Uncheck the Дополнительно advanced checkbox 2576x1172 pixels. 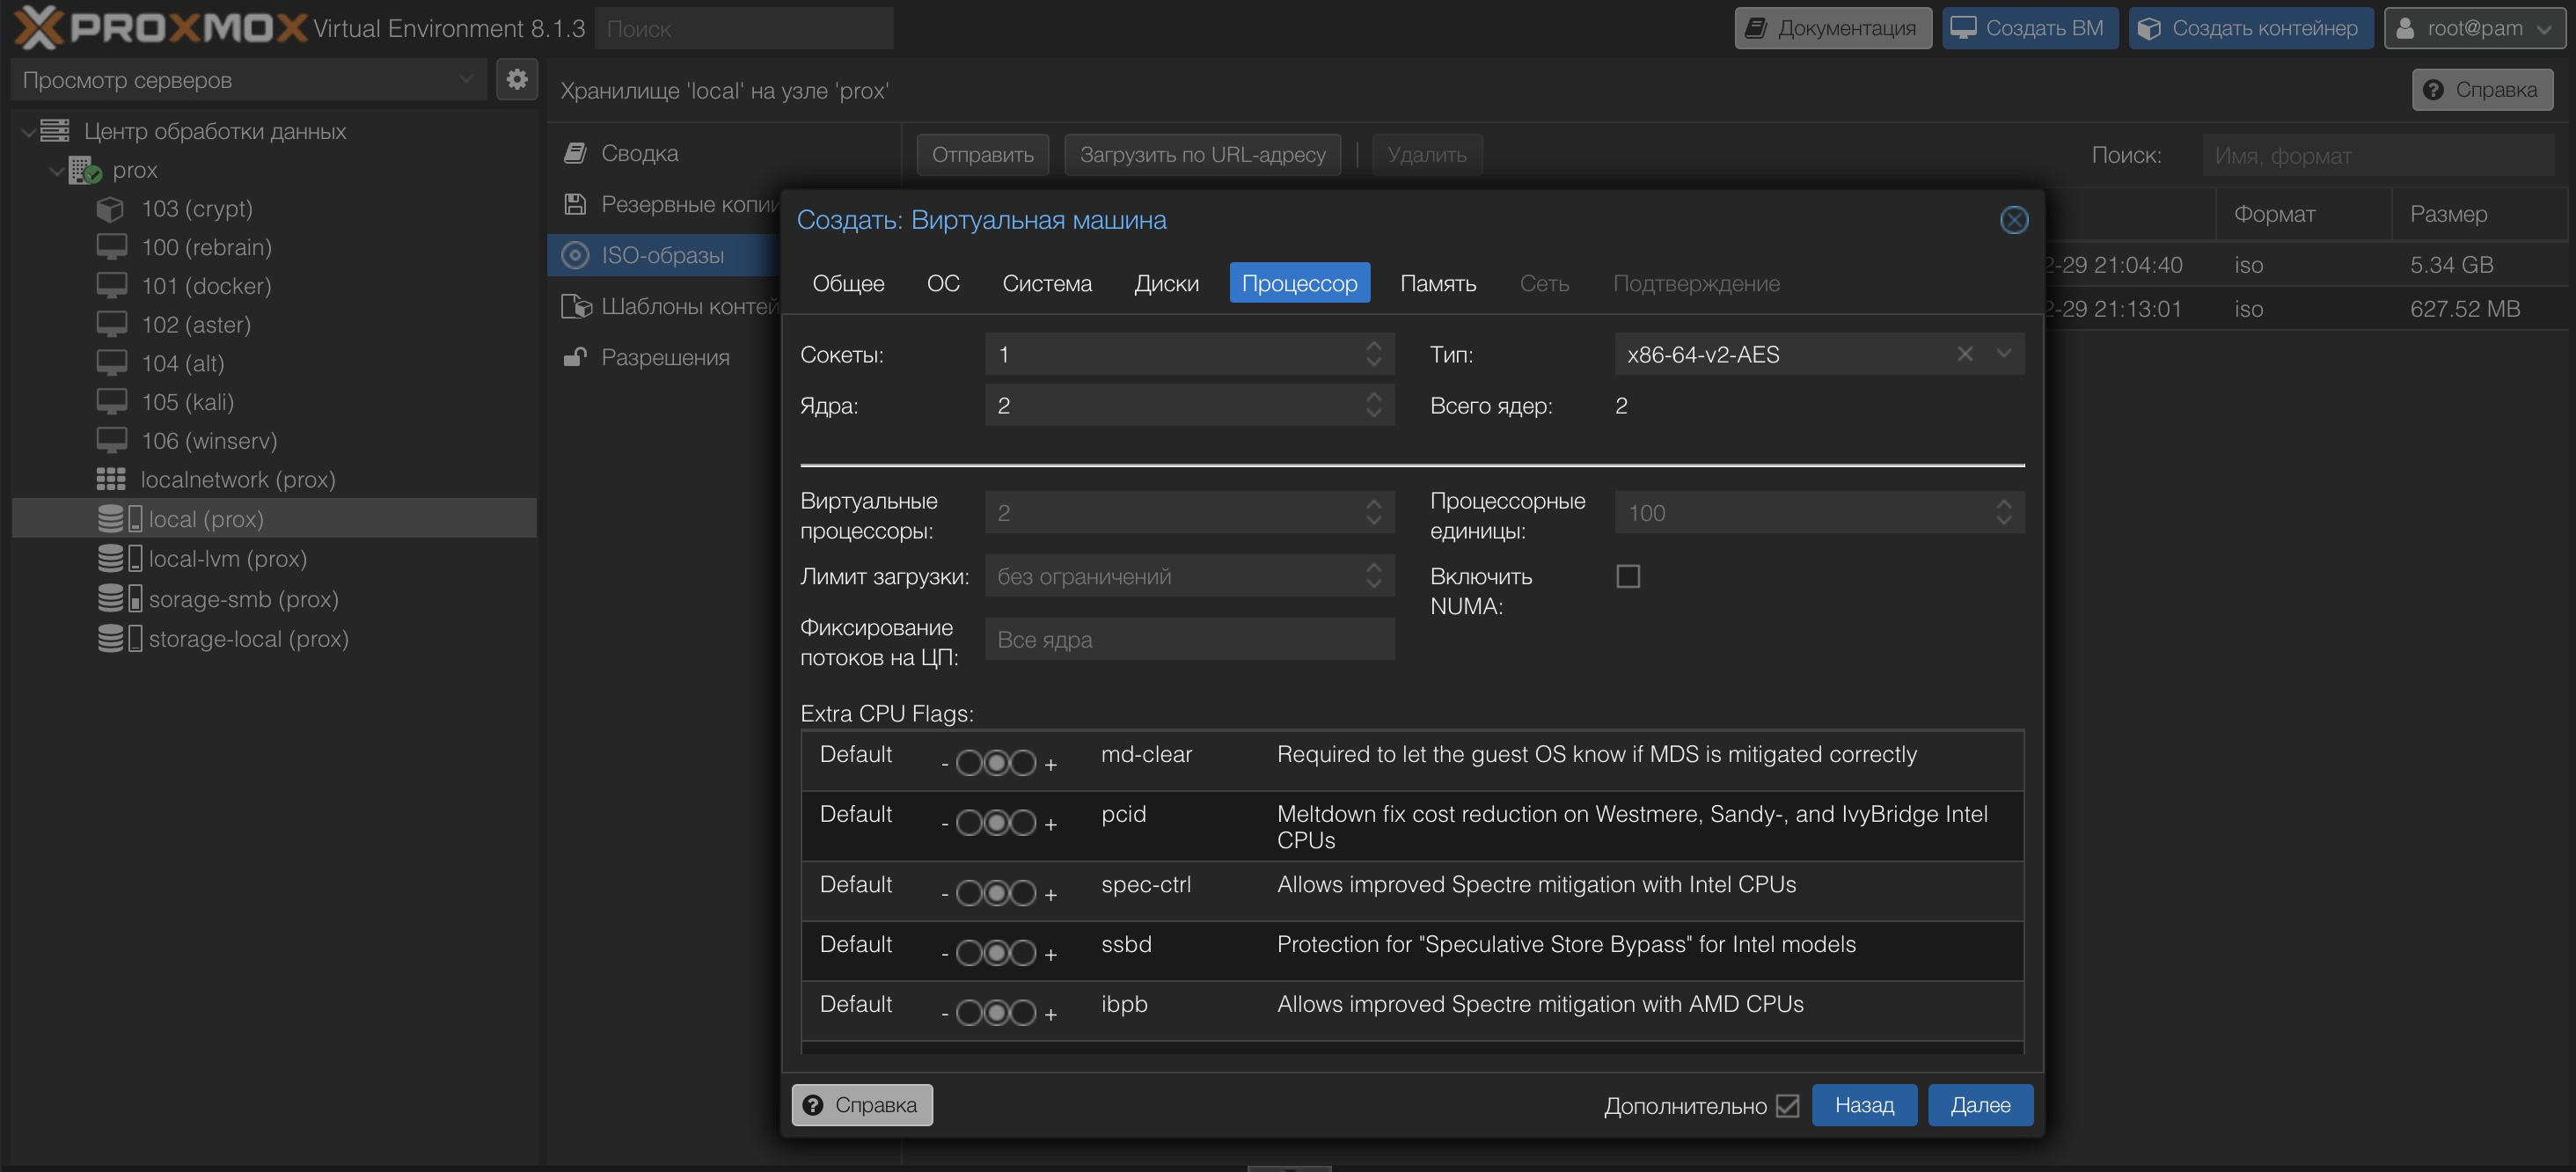1787,1106
